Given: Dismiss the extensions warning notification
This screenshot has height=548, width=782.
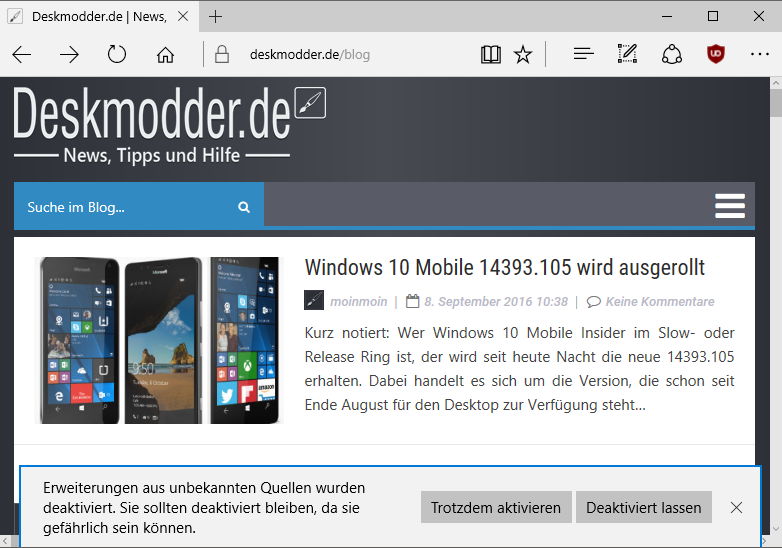Looking at the screenshot, I should click(736, 508).
